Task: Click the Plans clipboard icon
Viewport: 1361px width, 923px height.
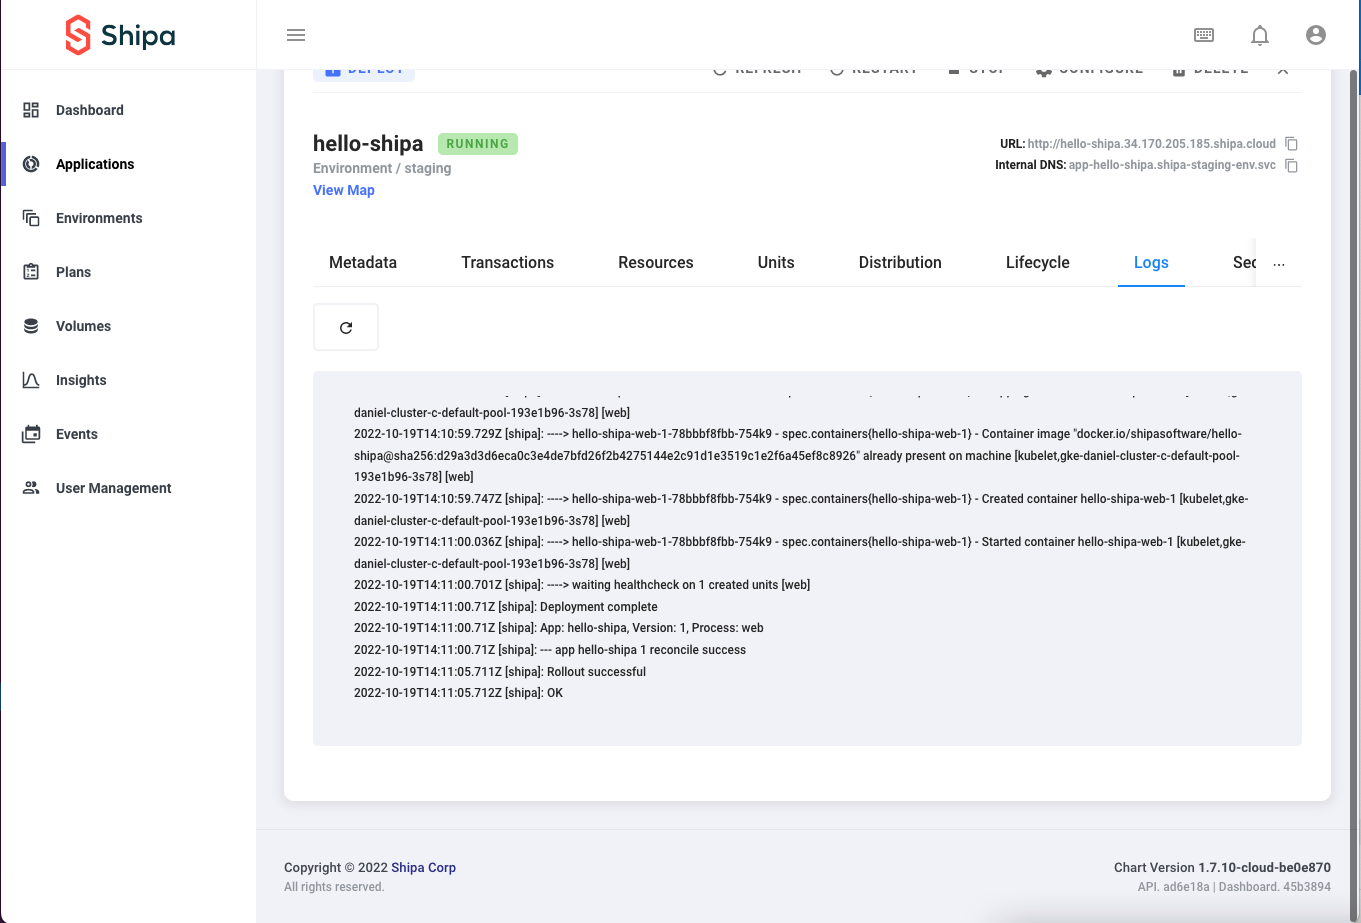Action: [31, 272]
